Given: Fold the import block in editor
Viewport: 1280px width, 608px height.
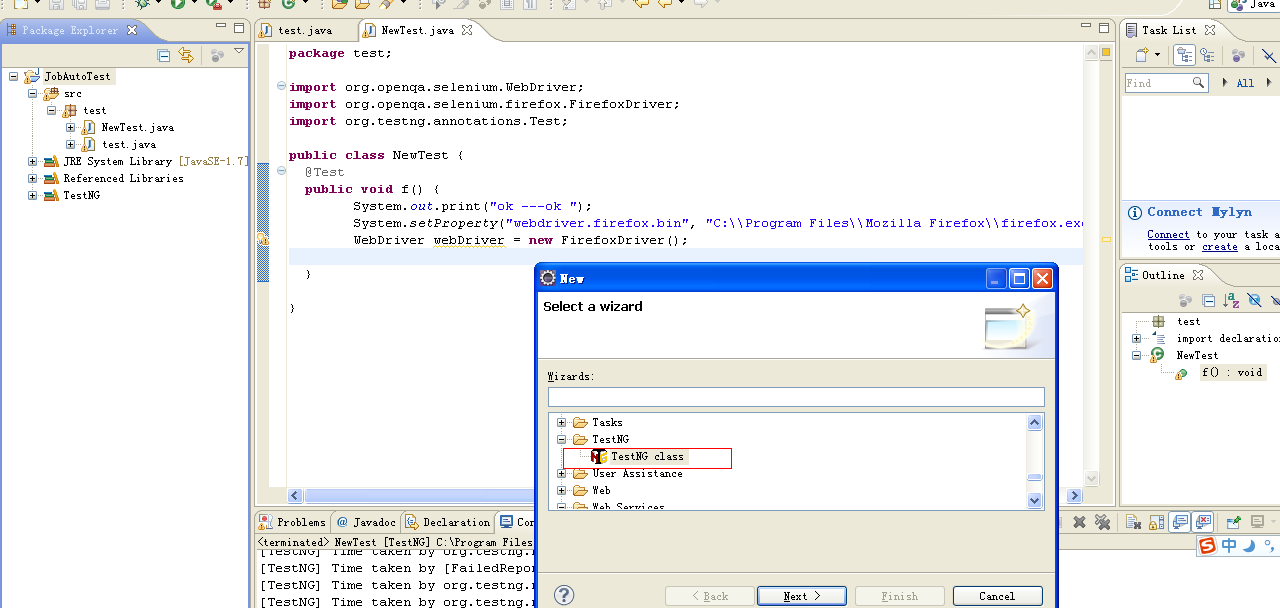Looking at the screenshot, I should click(x=281, y=87).
